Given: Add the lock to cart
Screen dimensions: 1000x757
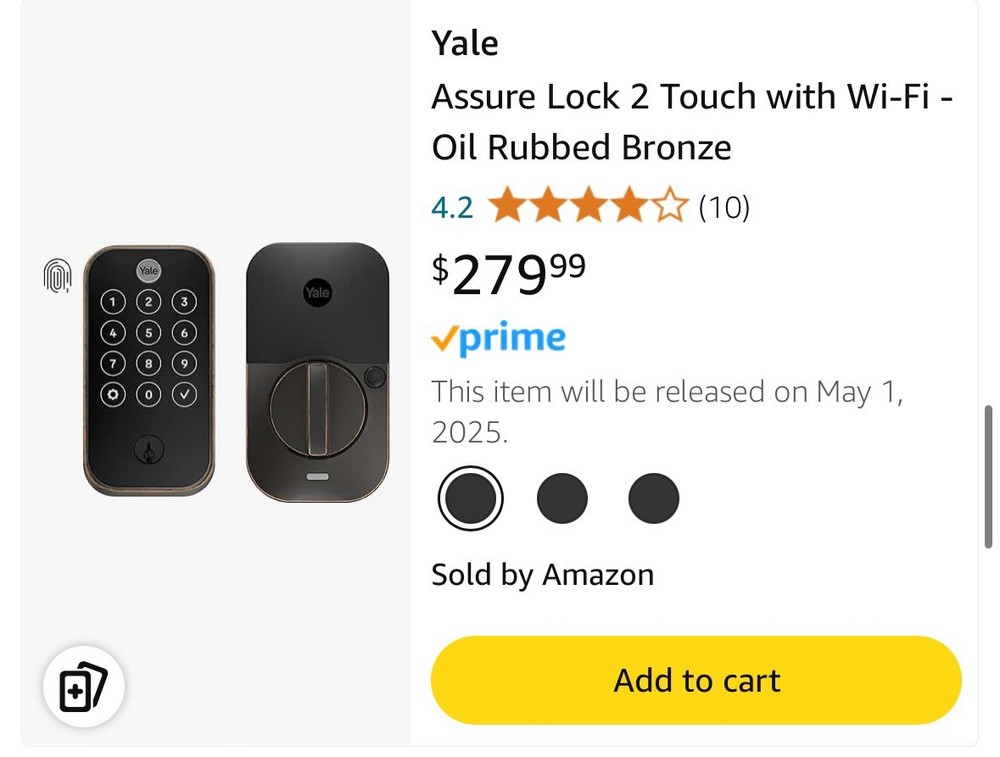Looking at the screenshot, I should coord(696,680).
